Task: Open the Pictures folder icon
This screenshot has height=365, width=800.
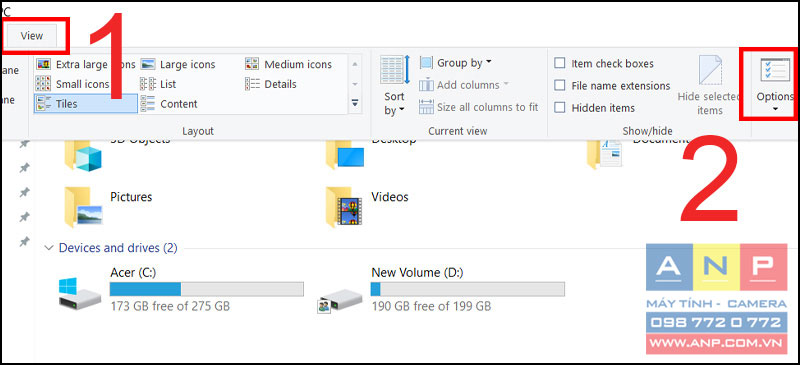Action: (84, 206)
